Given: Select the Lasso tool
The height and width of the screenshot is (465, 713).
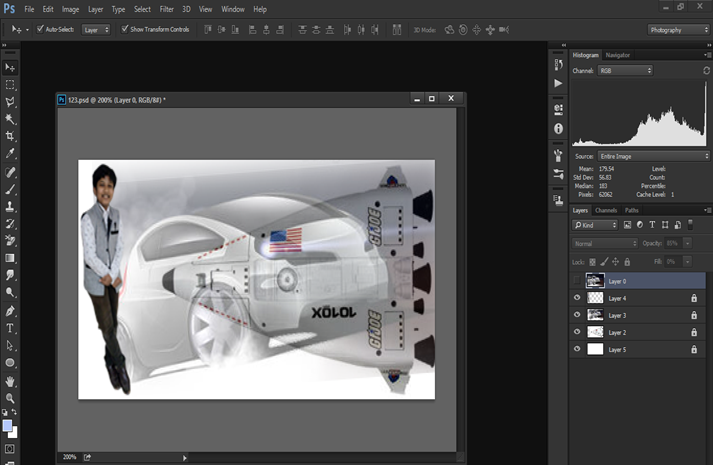Looking at the screenshot, I should tap(10, 102).
